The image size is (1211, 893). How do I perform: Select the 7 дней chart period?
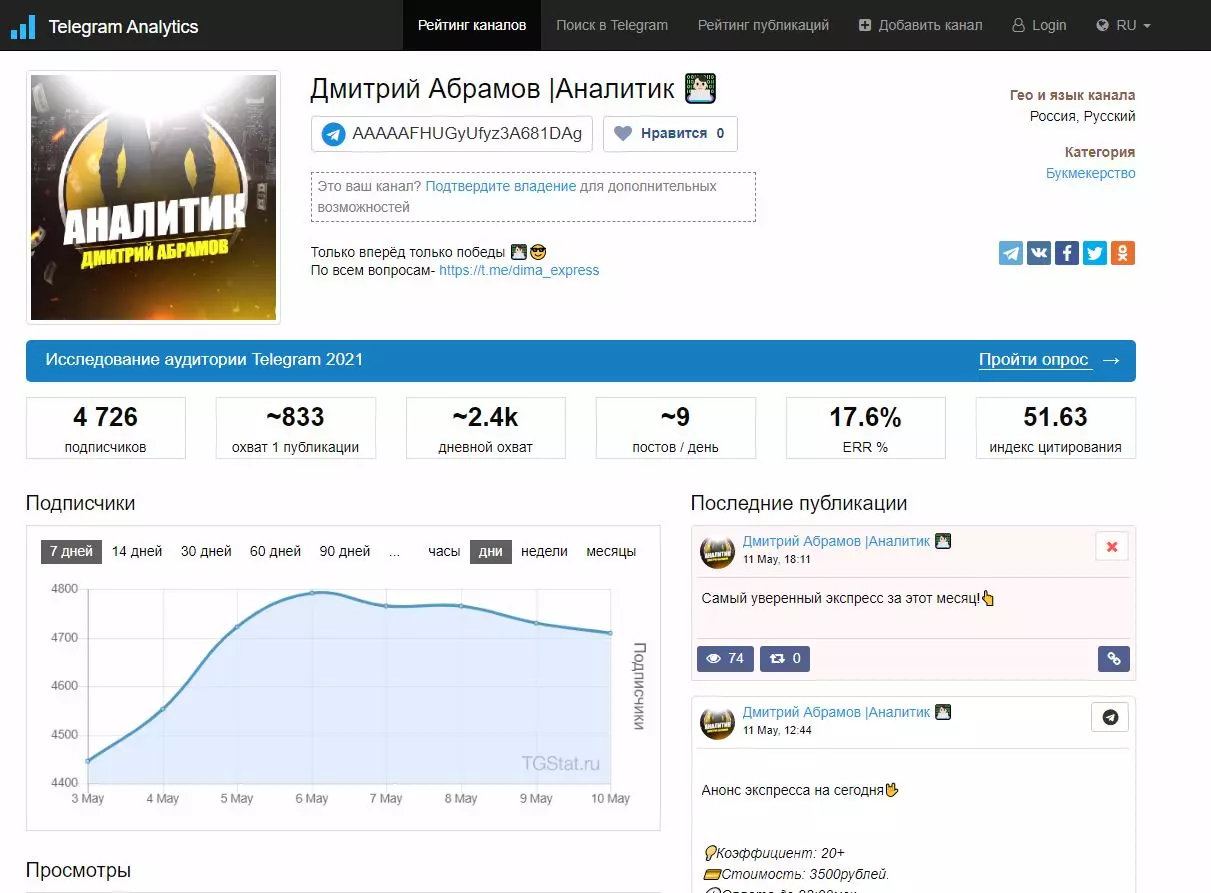[71, 551]
